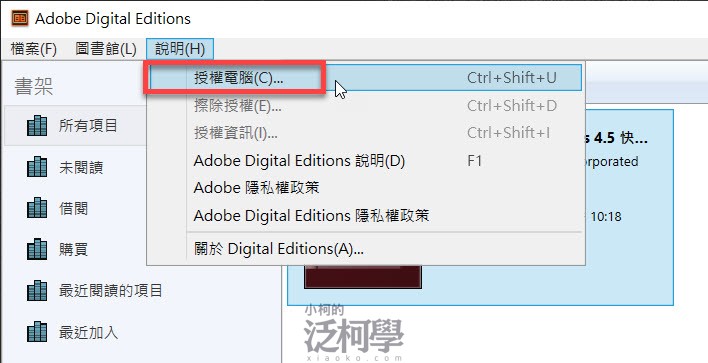Image resolution: width=708 pixels, height=363 pixels.
Task: Open the 購買 bookshelf icon
Action: click(37, 249)
